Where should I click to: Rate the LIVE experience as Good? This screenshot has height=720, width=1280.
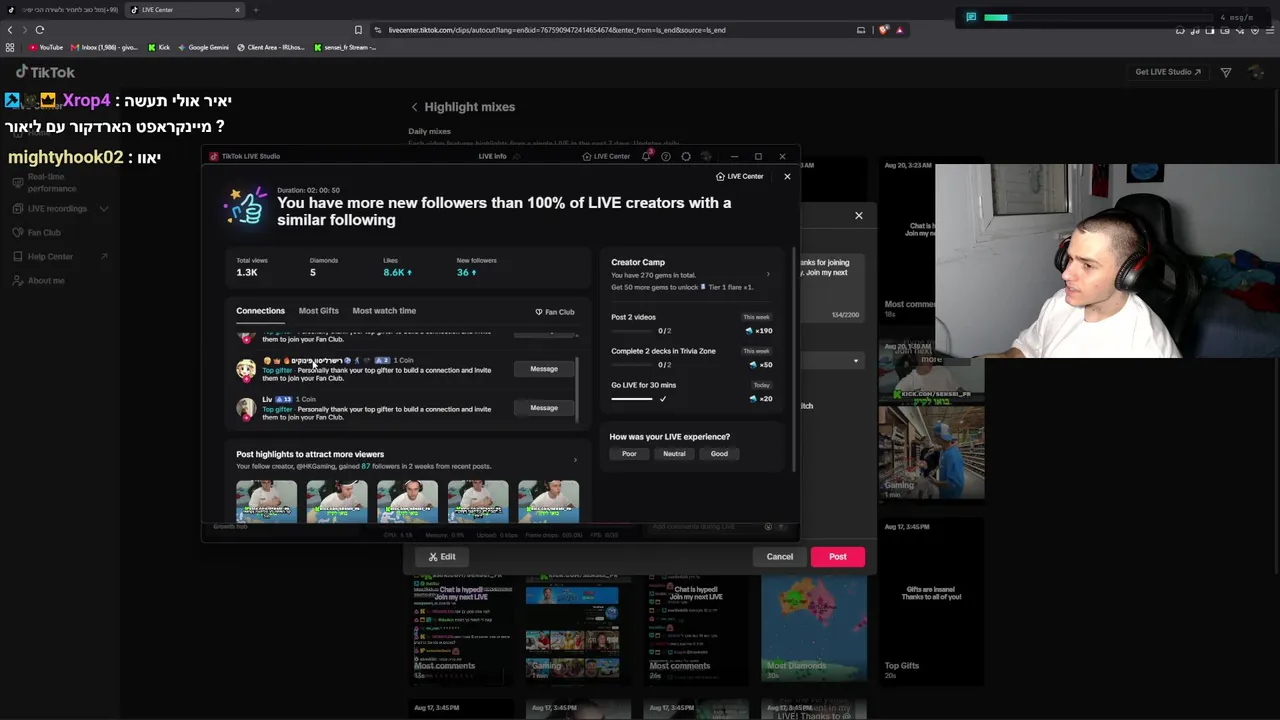pos(719,454)
